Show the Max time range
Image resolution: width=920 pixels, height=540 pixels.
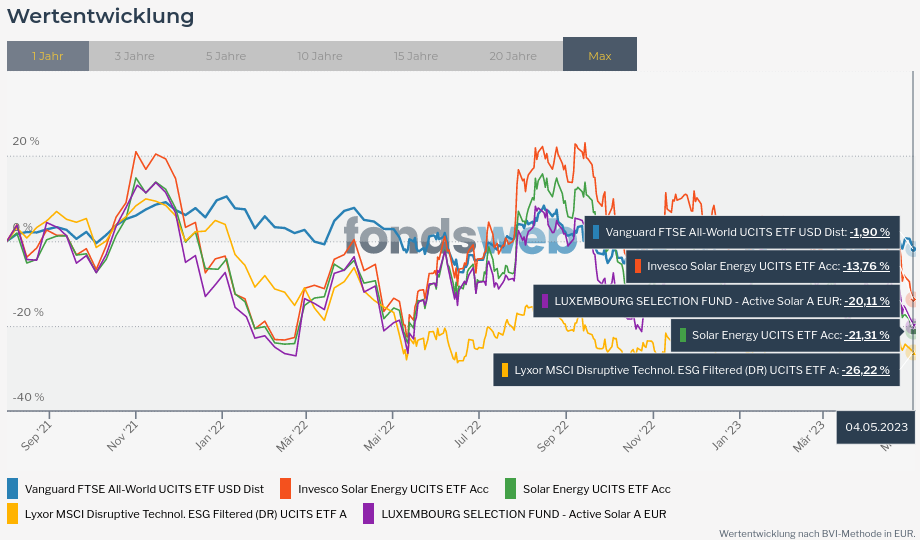(x=600, y=56)
